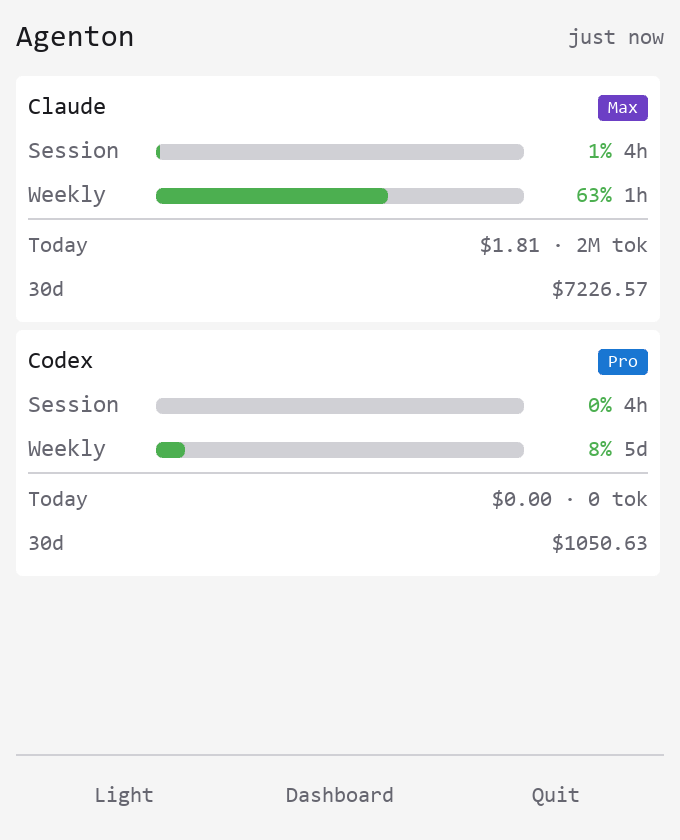Viewport: 680px width, 840px height.
Task: Click the Codex Pro plan badge
Action: click(622, 362)
